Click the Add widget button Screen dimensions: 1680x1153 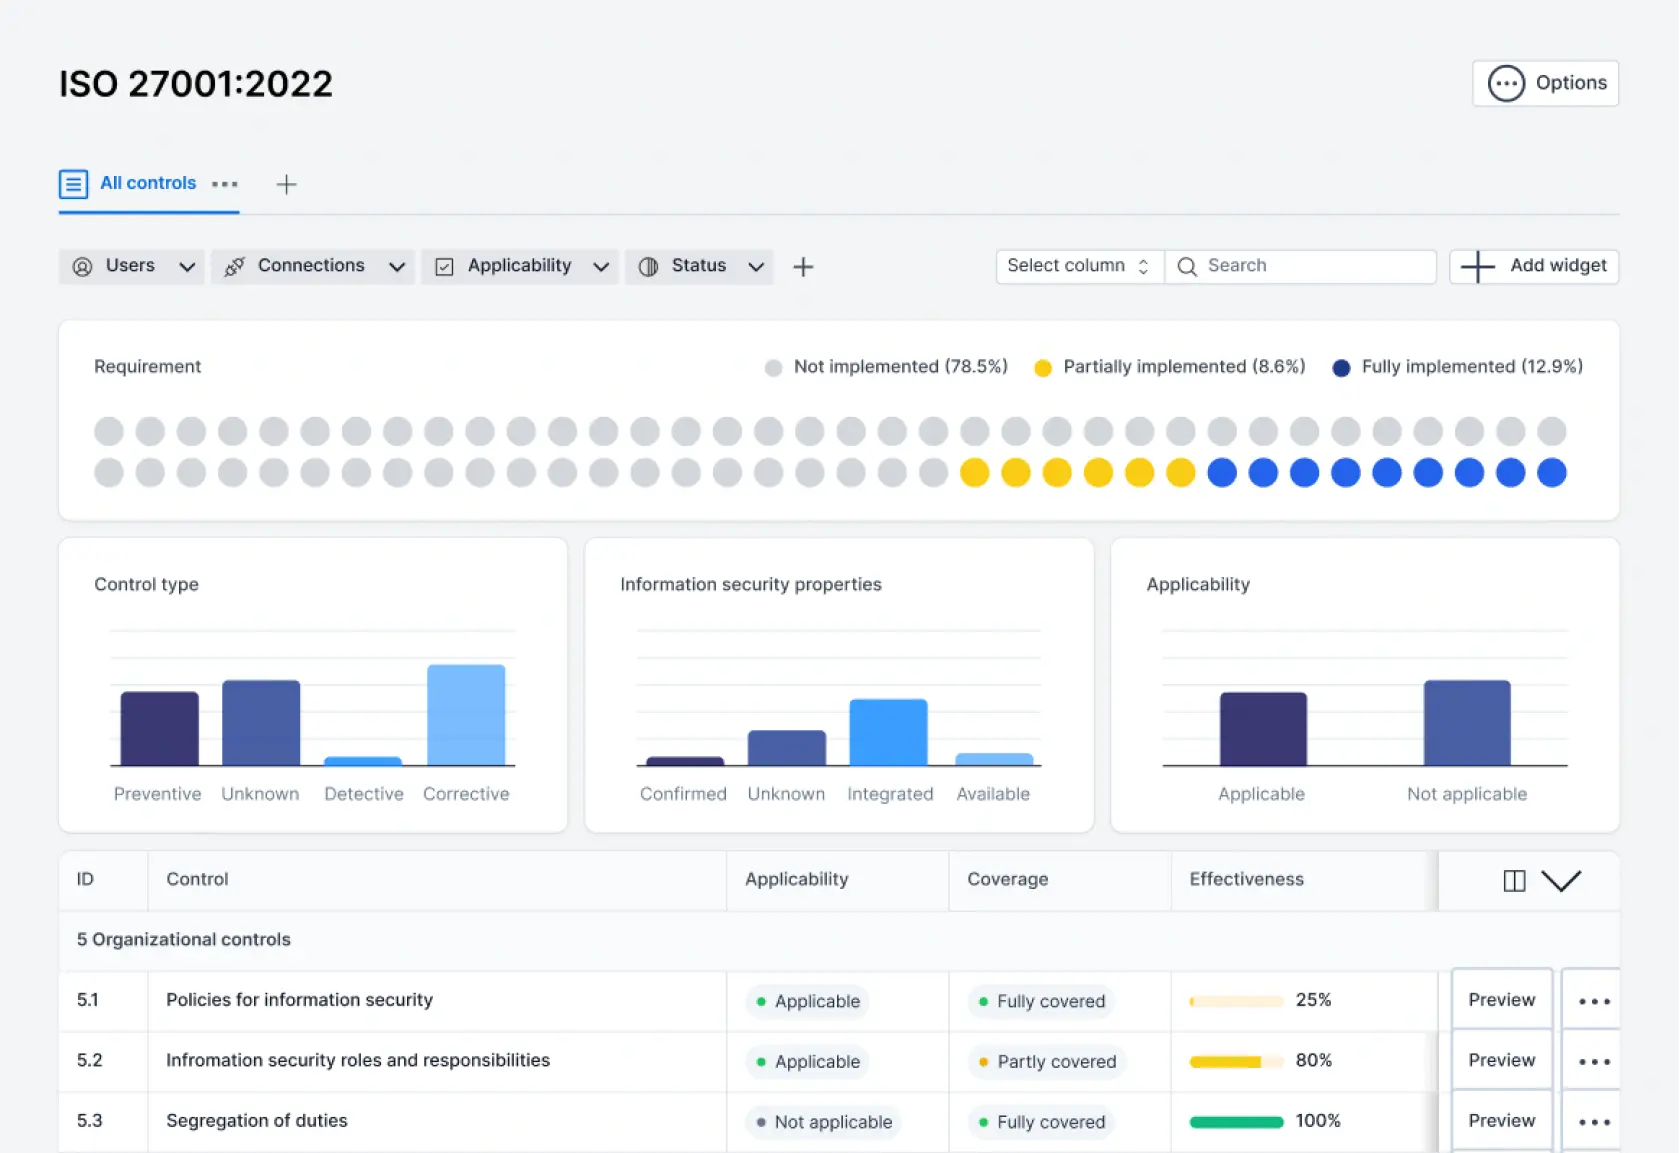1533,266
